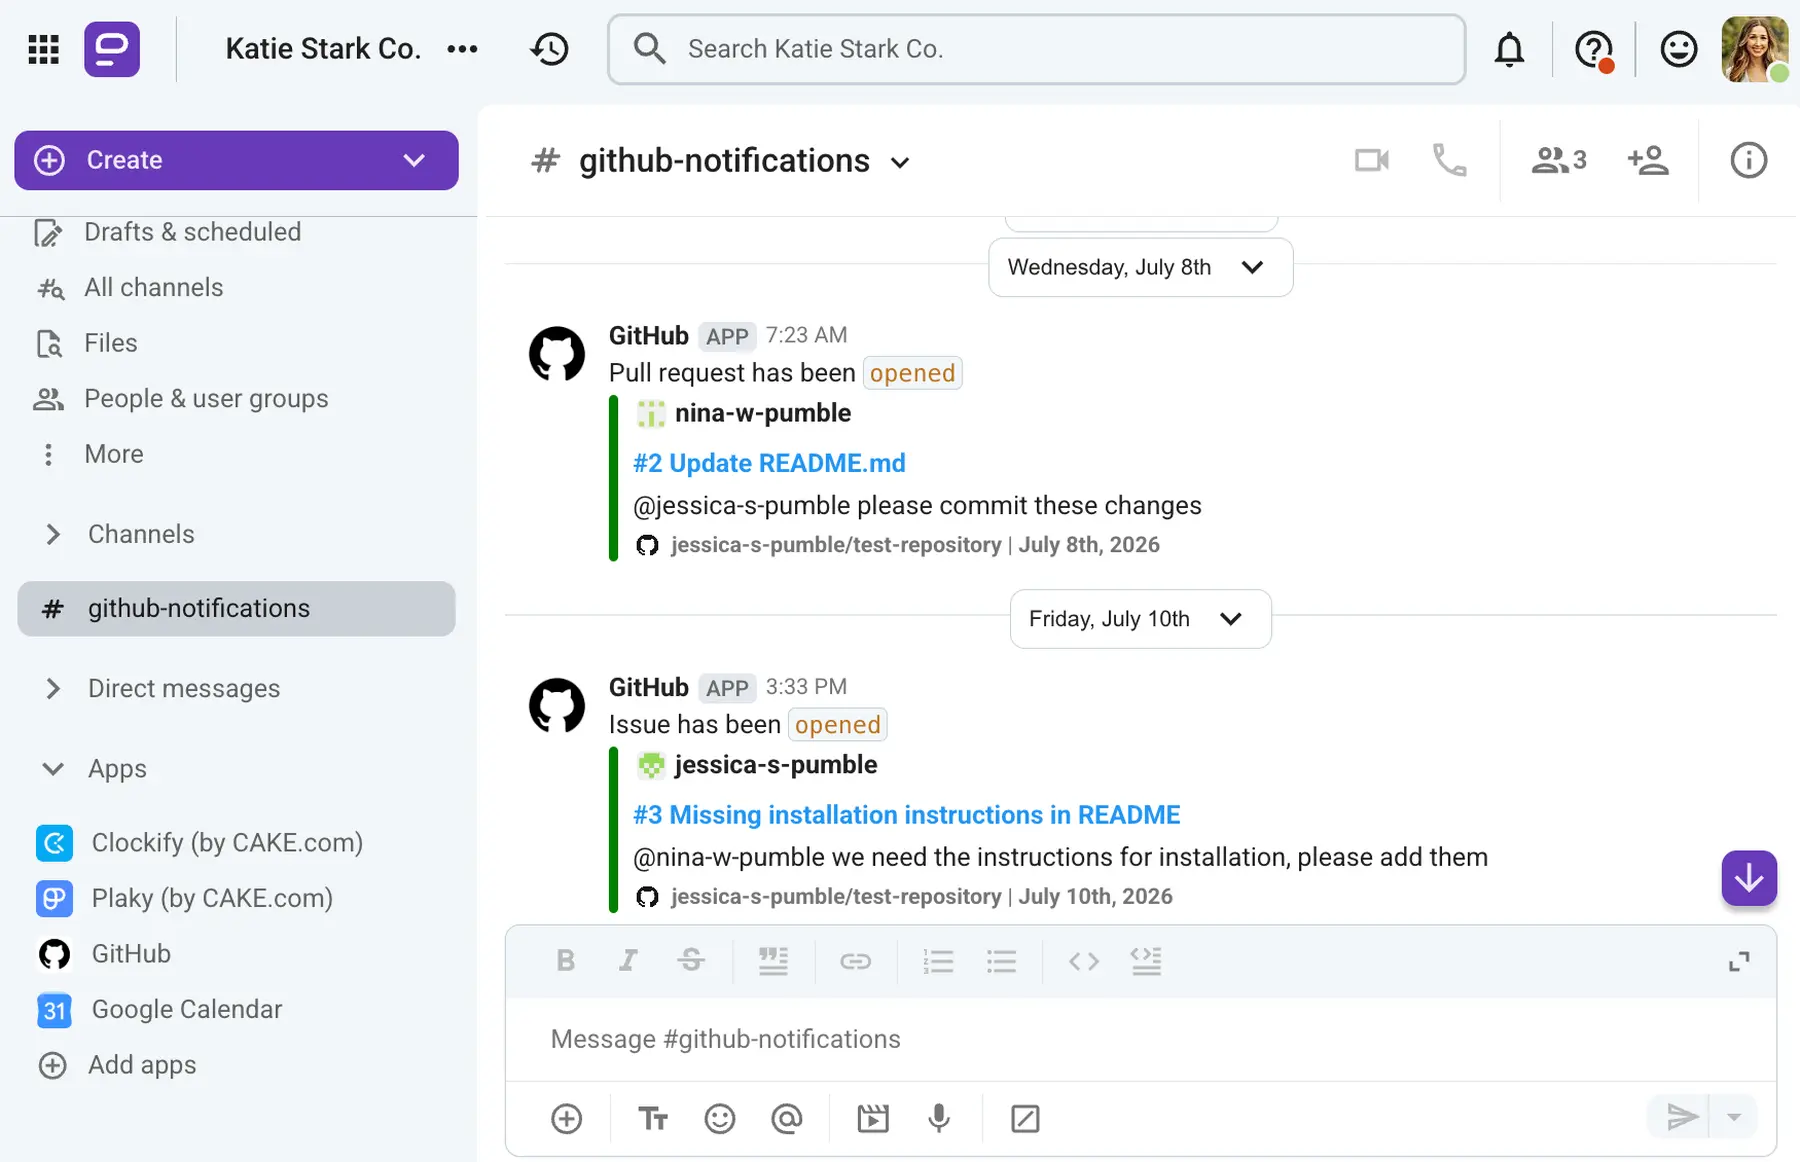Open Wednesday, July 8th date dropdown
This screenshot has height=1162, width=1800.
(x=1140, y=267)
